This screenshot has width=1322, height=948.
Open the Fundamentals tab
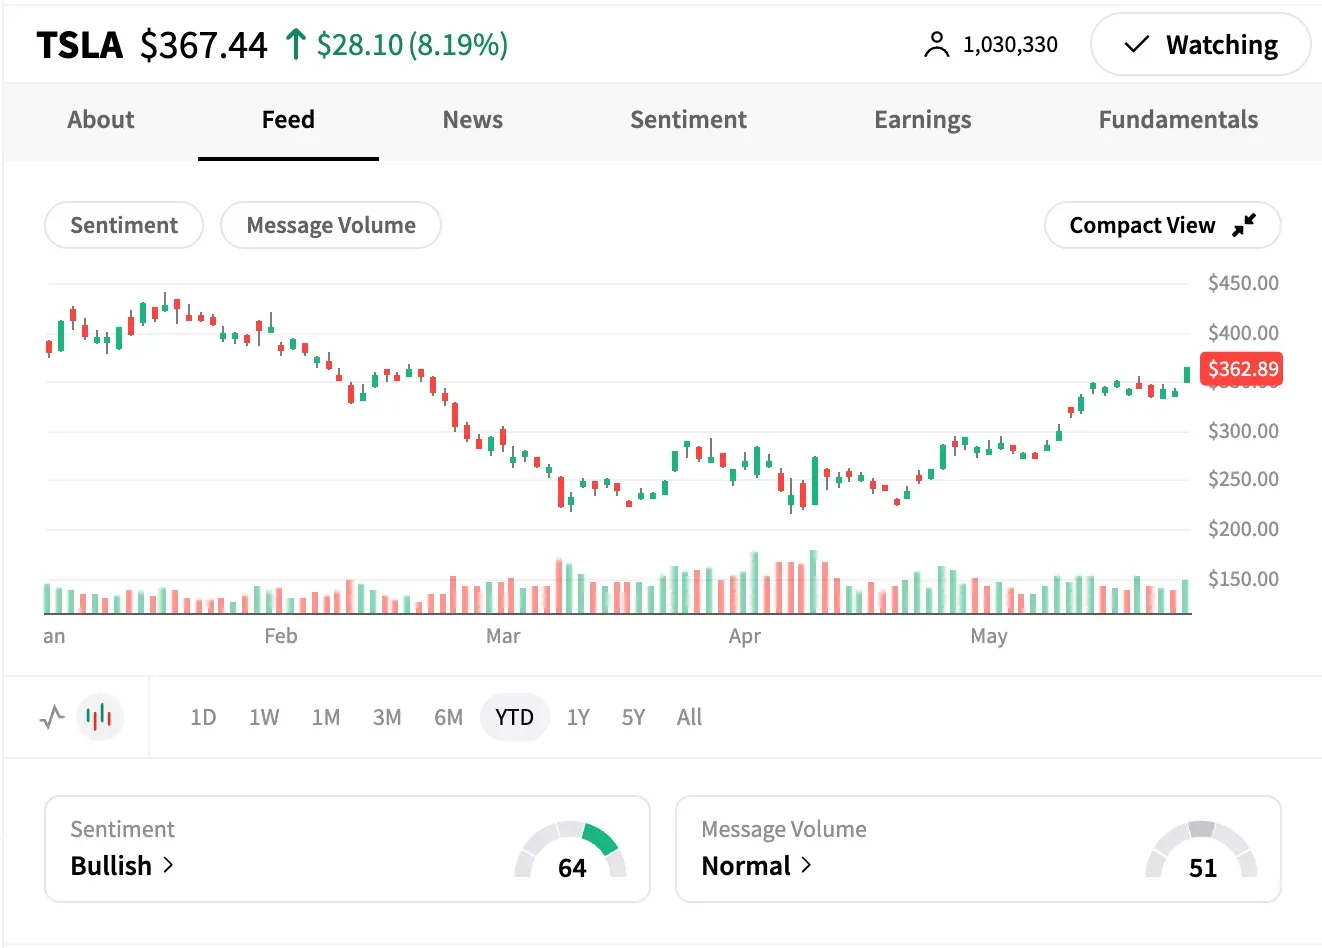pos(1178,120)
